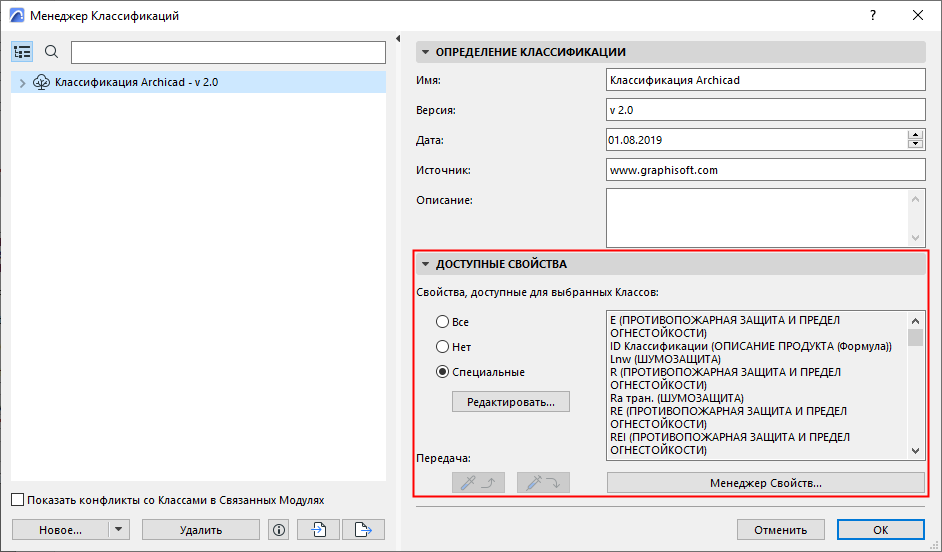Click scroll down arrow in properties list
This screenshot has height=552, width=942.
click(x=915, y=450)
